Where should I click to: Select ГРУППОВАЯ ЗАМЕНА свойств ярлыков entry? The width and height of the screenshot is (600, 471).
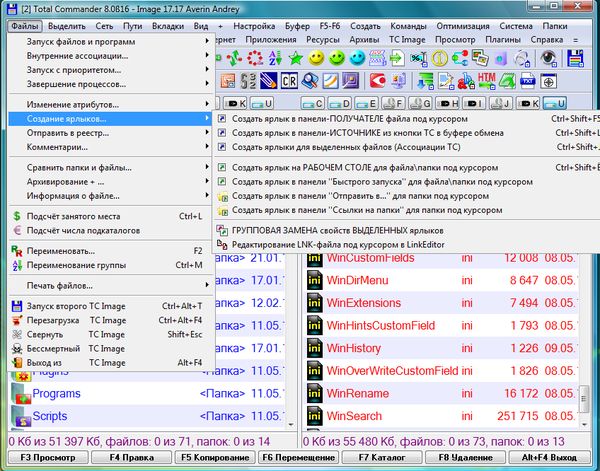(407, 230)
